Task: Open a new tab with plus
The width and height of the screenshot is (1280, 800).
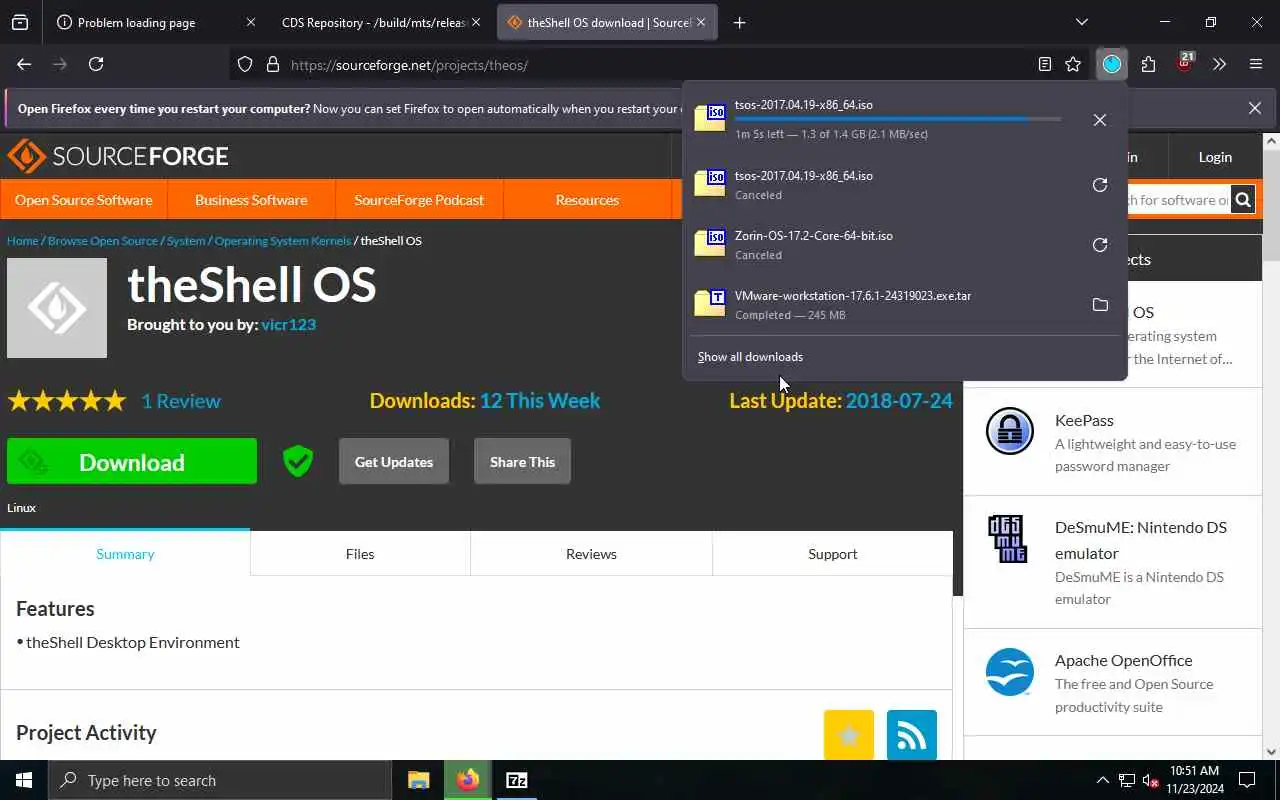Action: point(739,22)
